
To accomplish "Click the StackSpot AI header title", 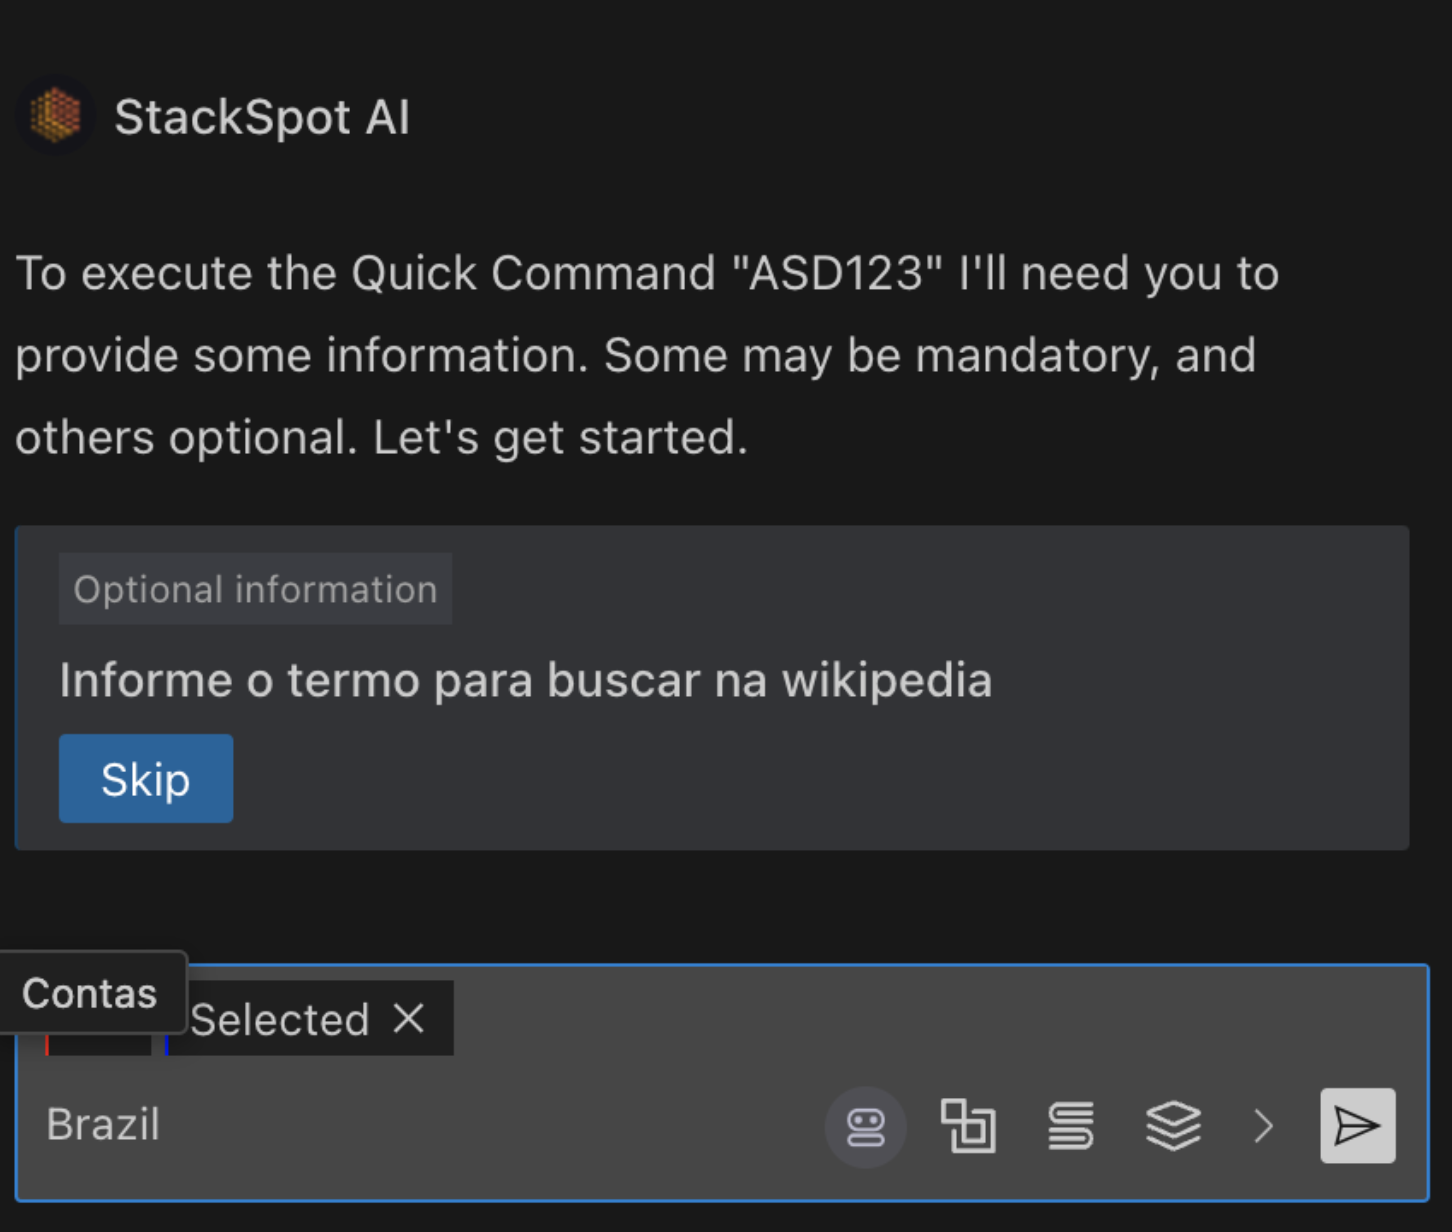I will (263, 116).
